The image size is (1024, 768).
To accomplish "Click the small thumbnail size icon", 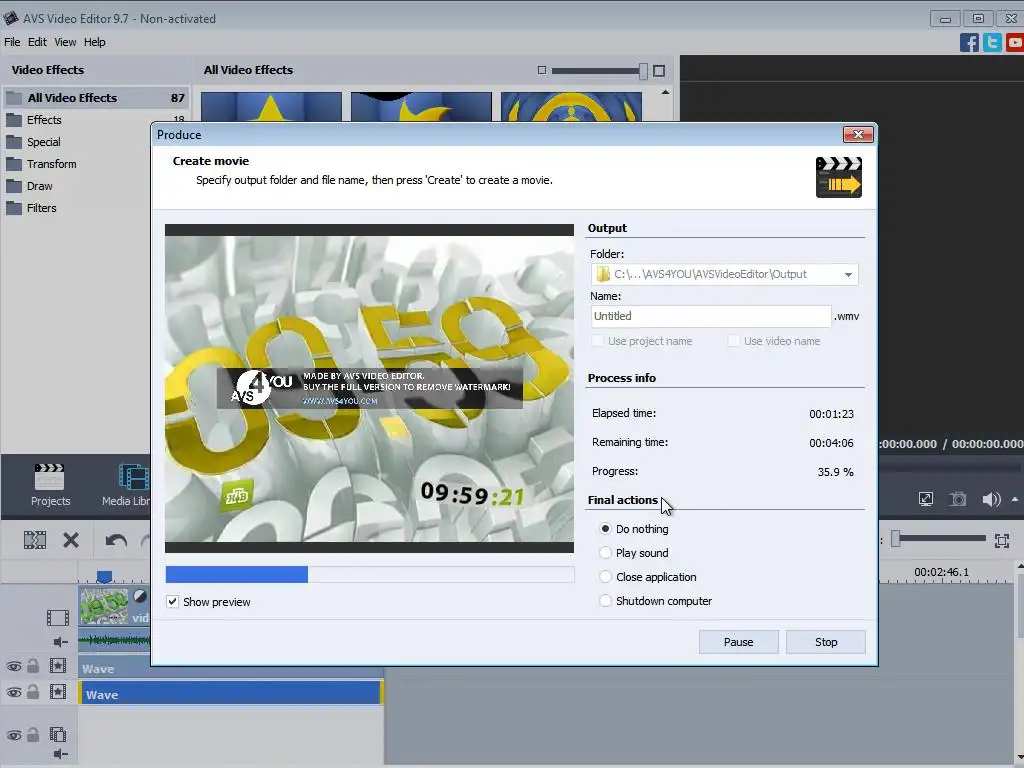I will [541, 70].
